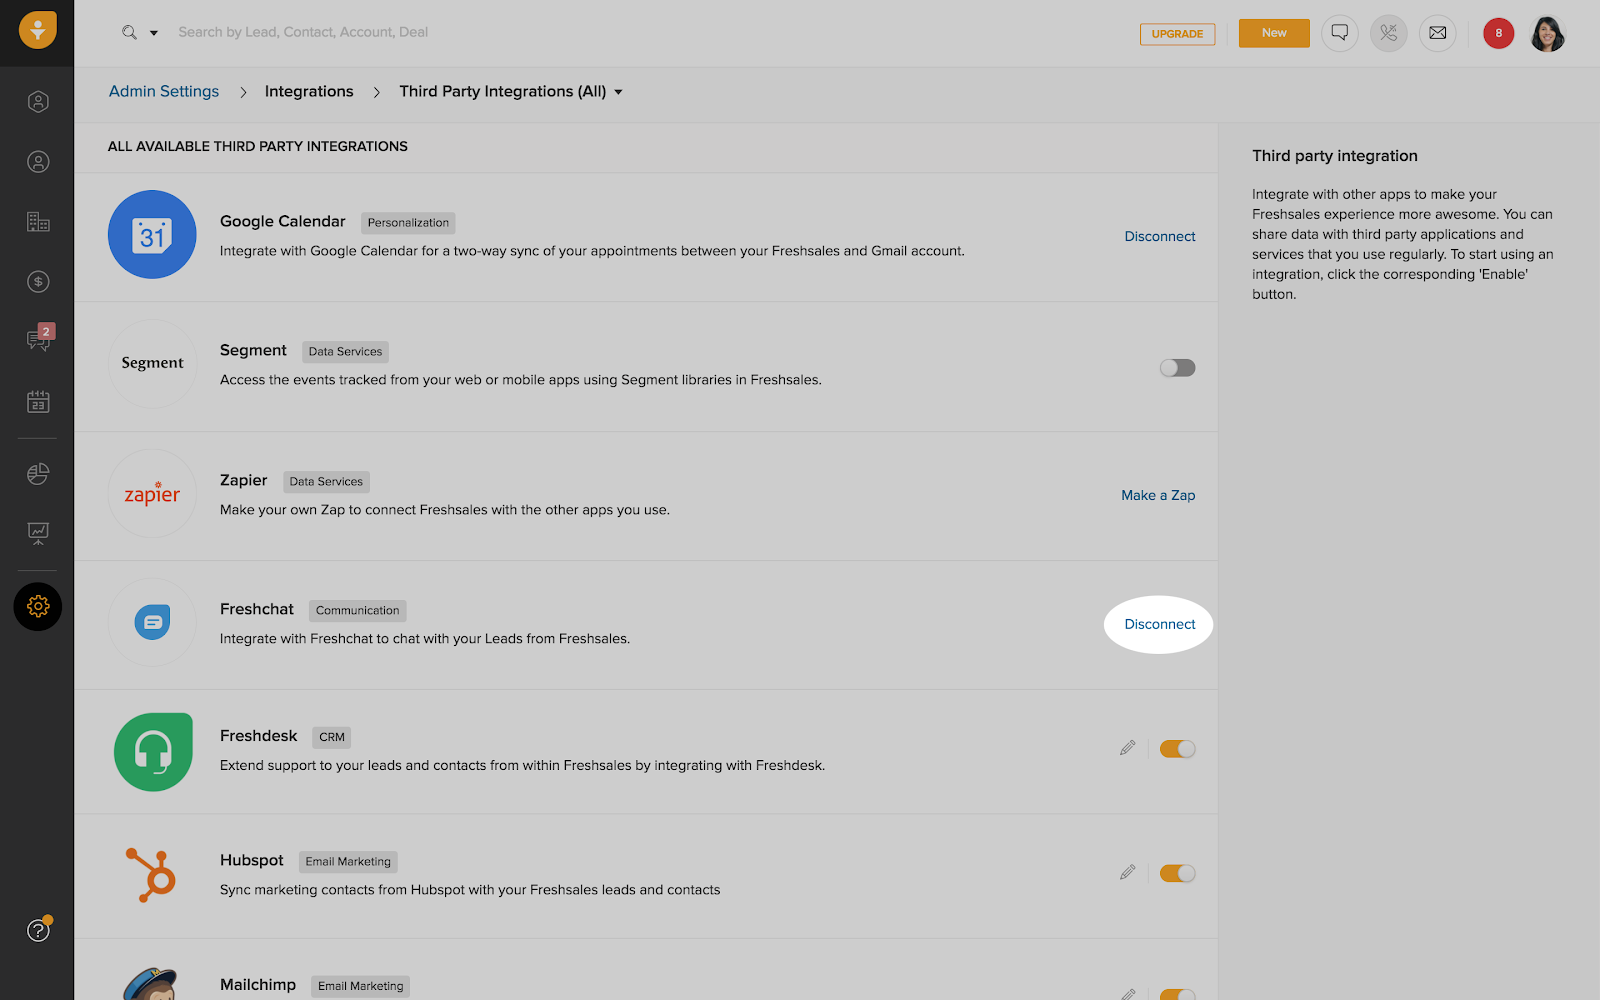Enable the Segment integration toggle
1600x1000 pixels.
point(1177,368)
